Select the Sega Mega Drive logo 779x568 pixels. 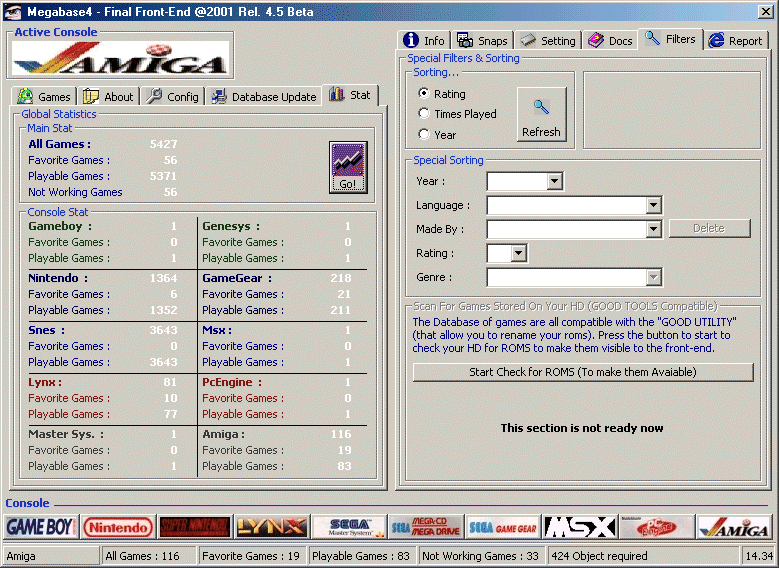(x=426, y=527)
